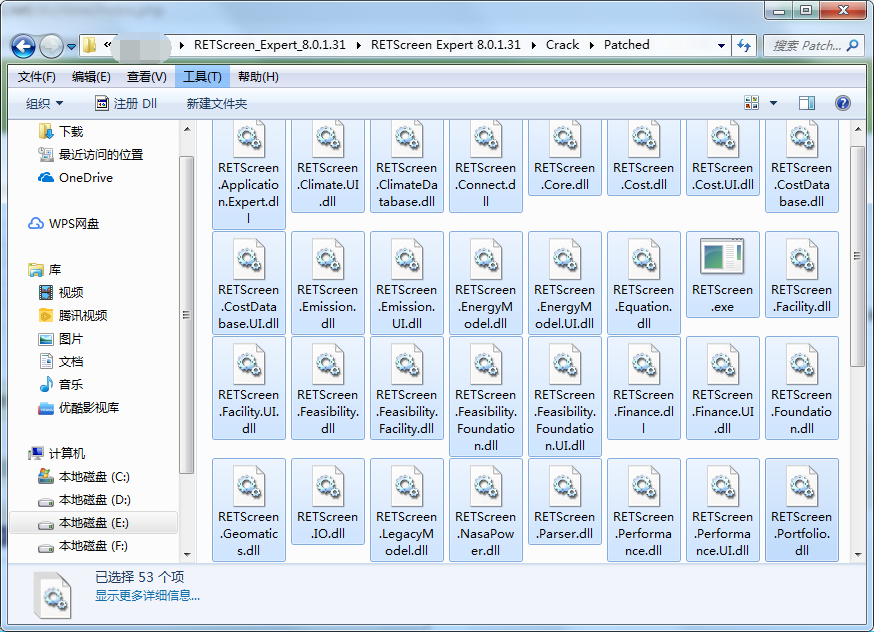Select RETScreen.IO.dll file
This screenshot has height=632, width=874.
click(x=328, y=501)
